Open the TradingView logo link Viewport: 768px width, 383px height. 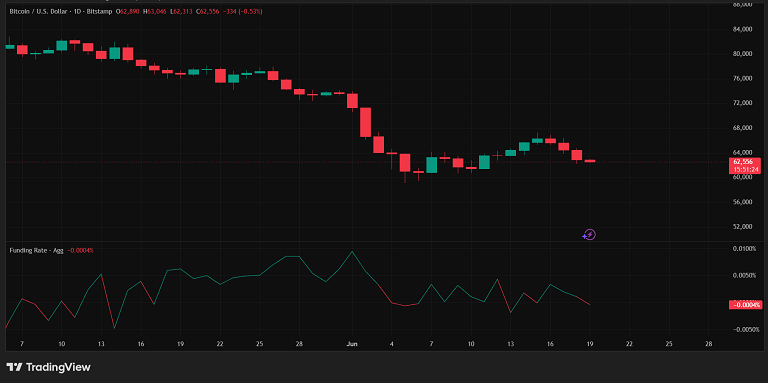pos(48,367)
